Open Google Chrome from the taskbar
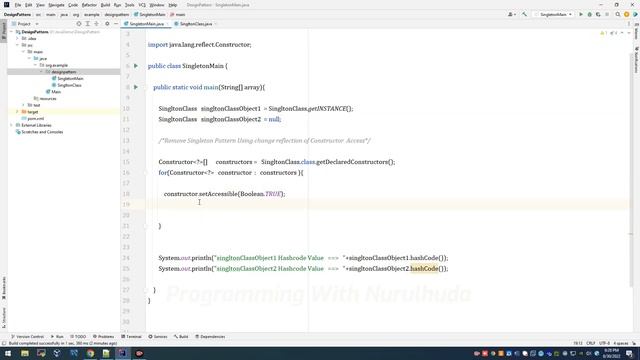The height and width of the screenshot is (360, 640). pyautogui.click(x=90, y=353)
